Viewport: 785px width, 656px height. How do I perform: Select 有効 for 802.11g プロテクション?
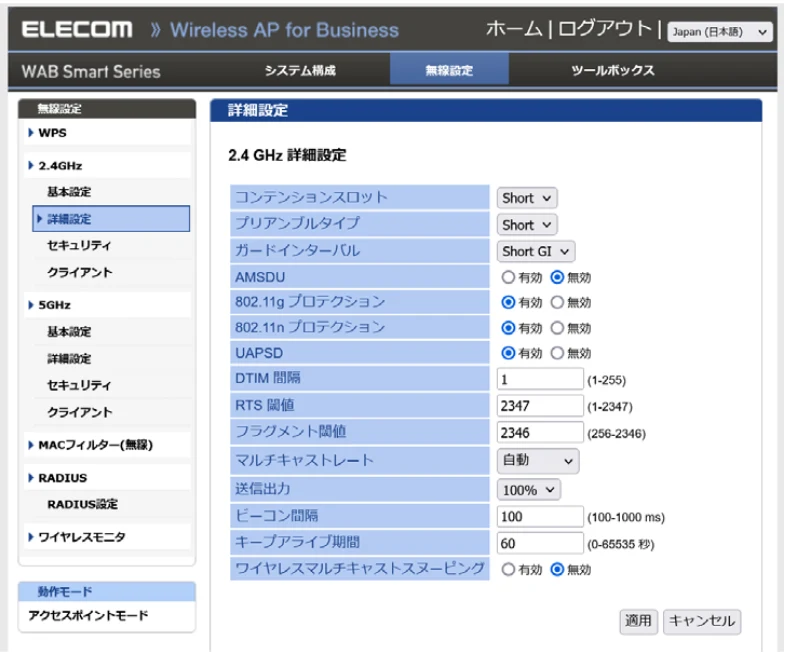508,302
